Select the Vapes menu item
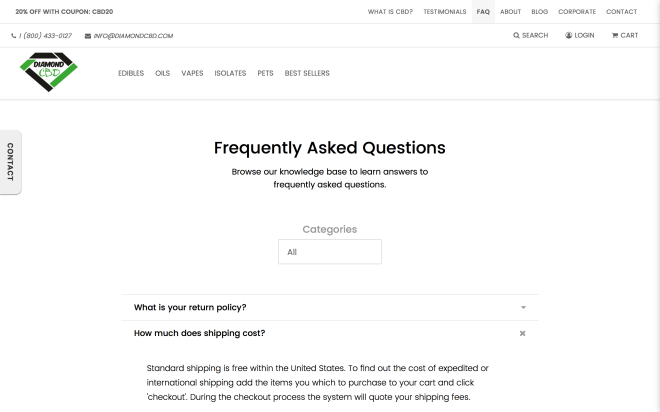This screenshot has width=660, height=412. (x=192, y=73)
